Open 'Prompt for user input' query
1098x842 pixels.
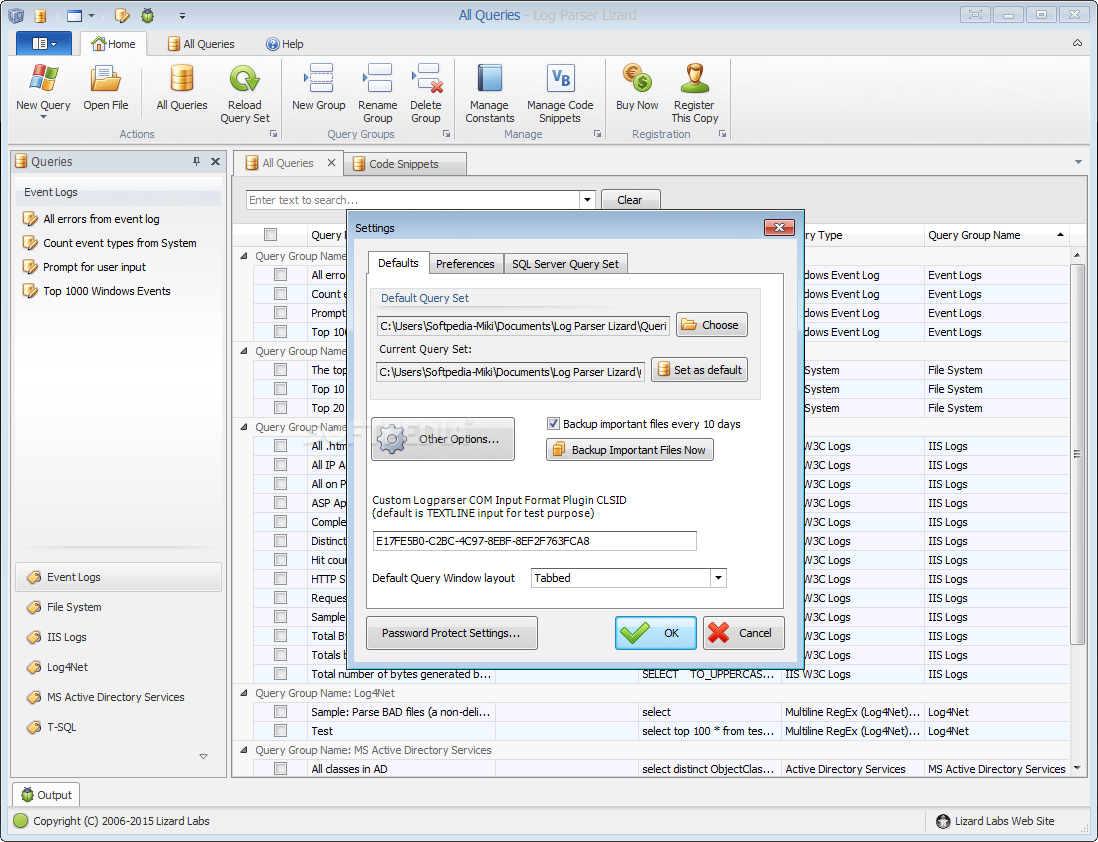[x=84, y=267]
